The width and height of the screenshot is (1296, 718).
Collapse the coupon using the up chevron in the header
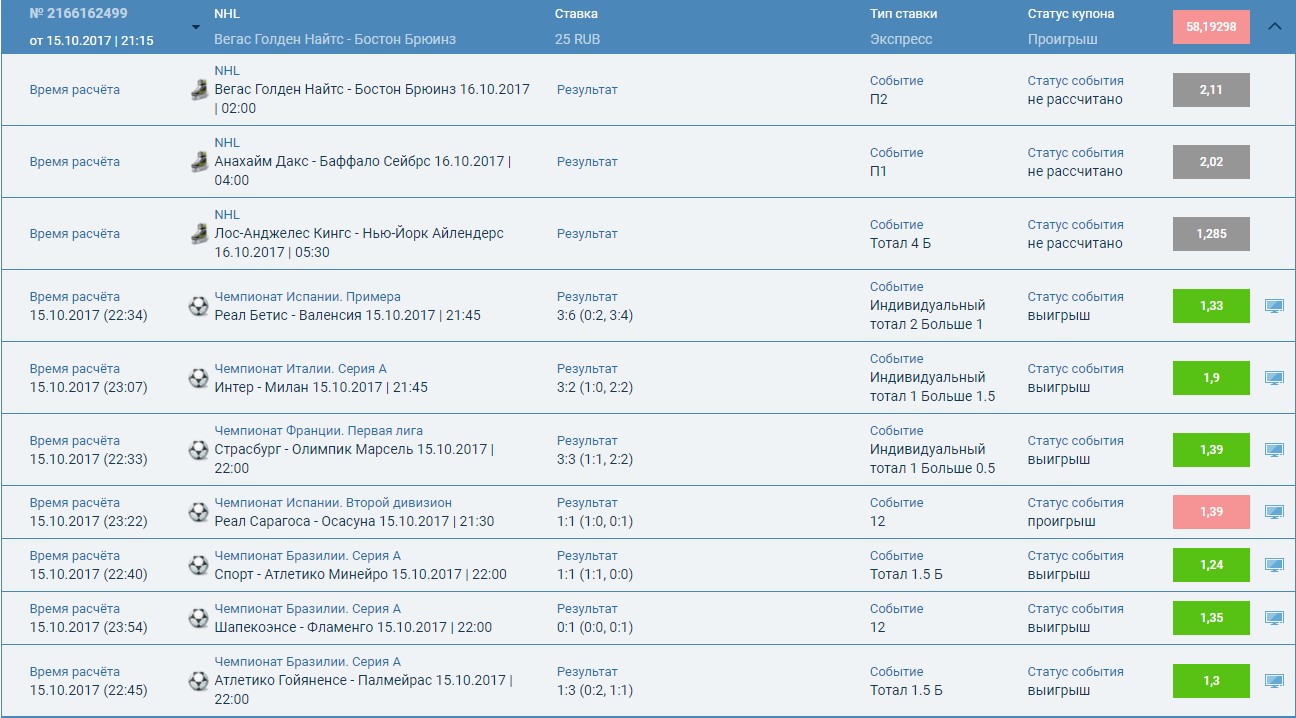point(1275,27)
